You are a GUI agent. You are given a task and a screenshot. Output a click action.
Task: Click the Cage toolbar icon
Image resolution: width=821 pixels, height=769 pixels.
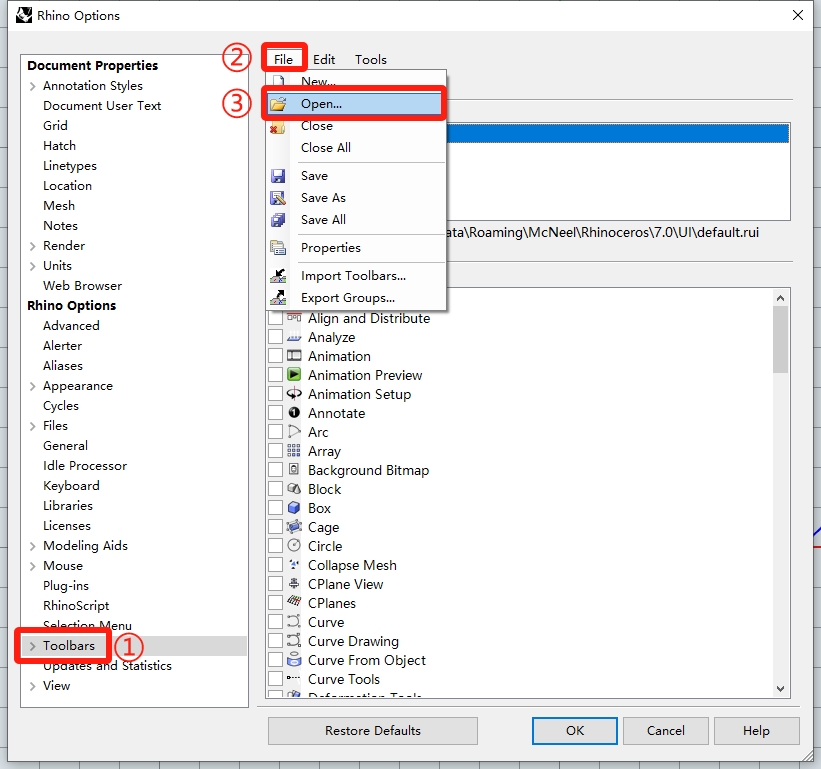tap(294, 527)
